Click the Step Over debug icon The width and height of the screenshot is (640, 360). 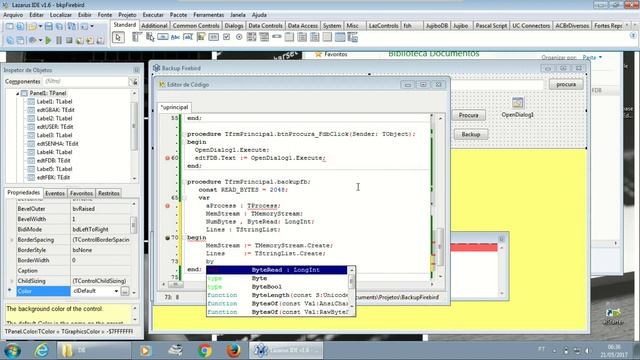click(x=89, y=40)
